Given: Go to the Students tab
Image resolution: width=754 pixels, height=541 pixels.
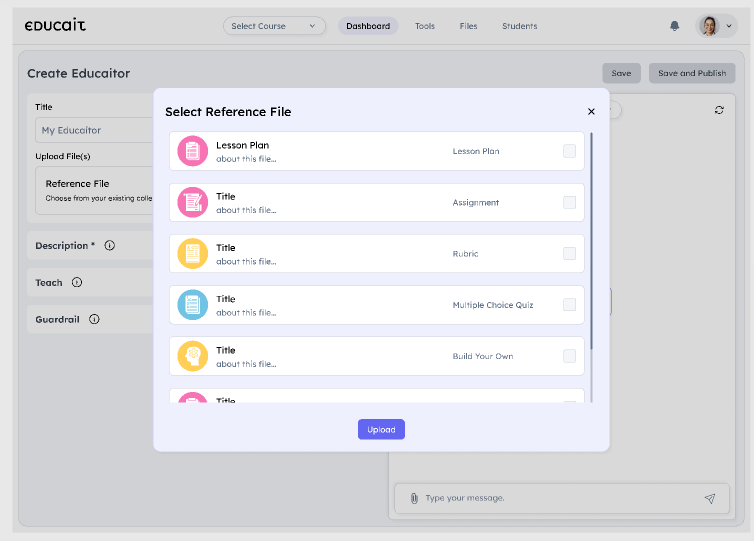Looking at the screenshot, I should pos(519,26).
